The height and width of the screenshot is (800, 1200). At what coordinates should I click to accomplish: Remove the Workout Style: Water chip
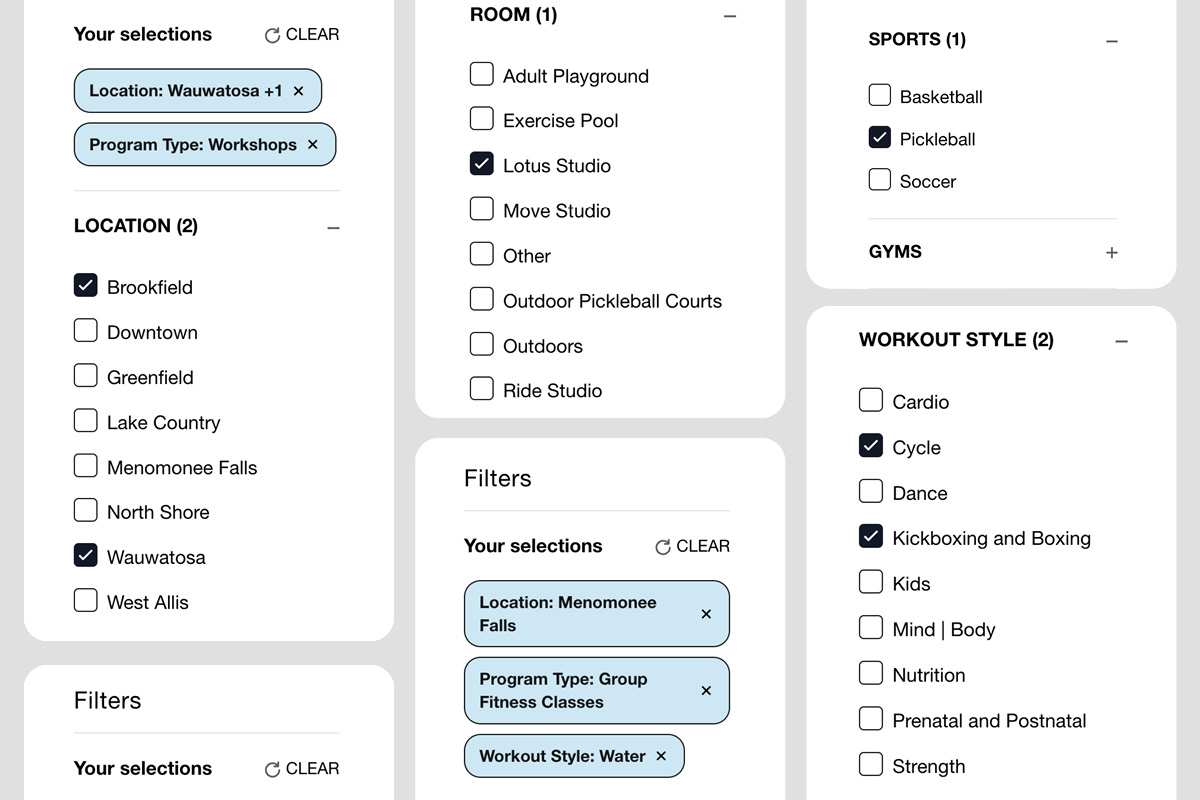tap(661, 756)
